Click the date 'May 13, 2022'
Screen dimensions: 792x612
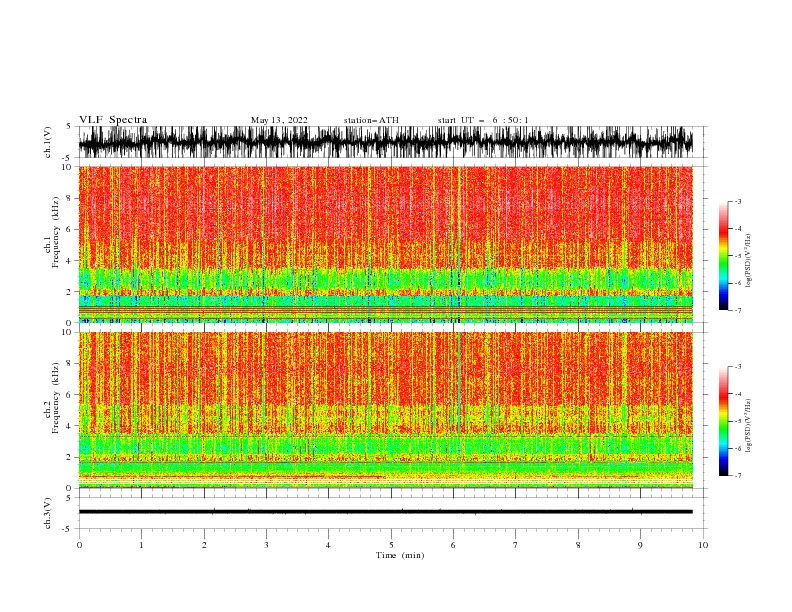click(279, 120)
